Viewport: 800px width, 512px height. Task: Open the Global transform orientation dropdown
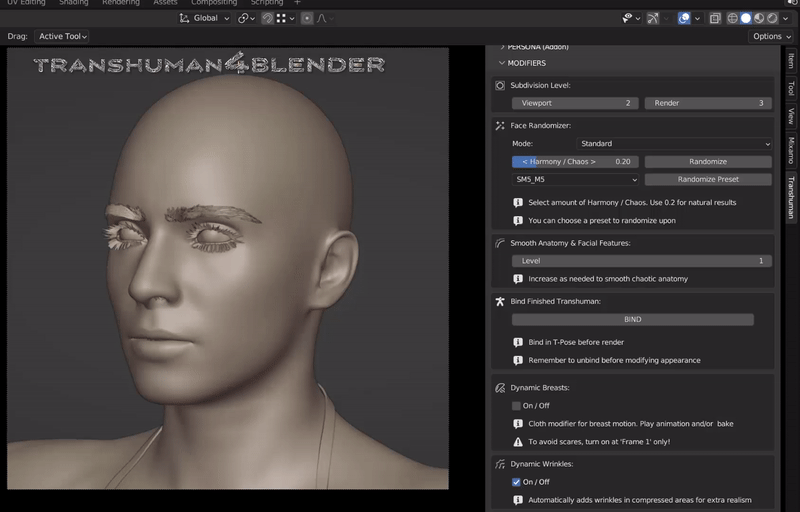pos(205,18)
